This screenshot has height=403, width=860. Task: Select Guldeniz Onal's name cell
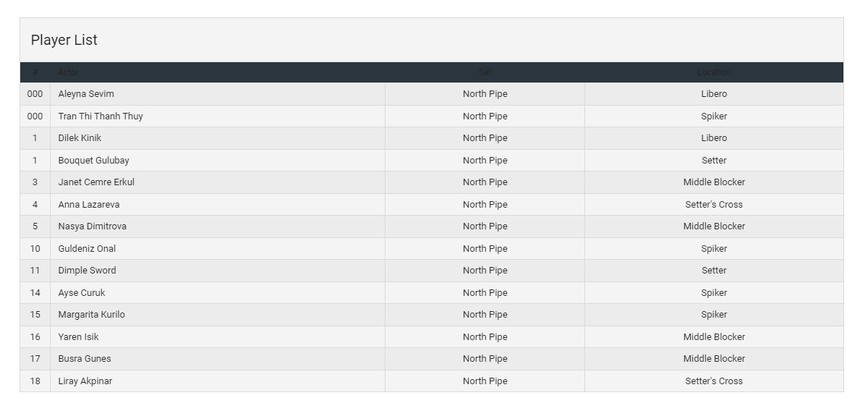click(x=87, y=248)
